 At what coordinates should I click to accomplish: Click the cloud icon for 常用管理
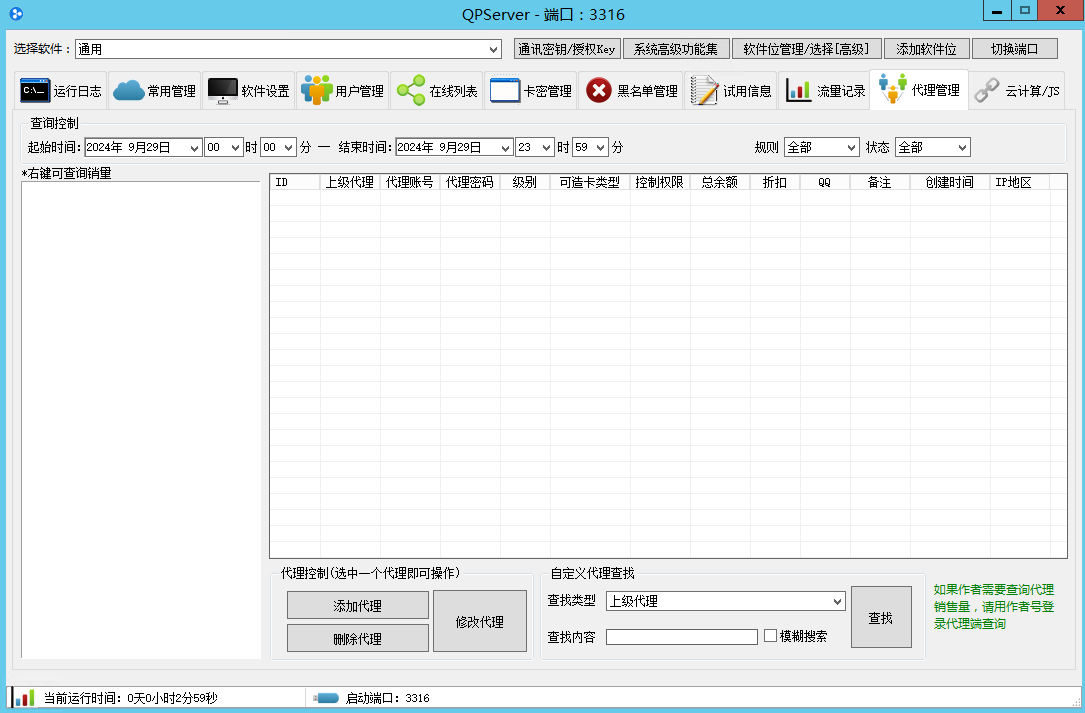coord(128,91)
